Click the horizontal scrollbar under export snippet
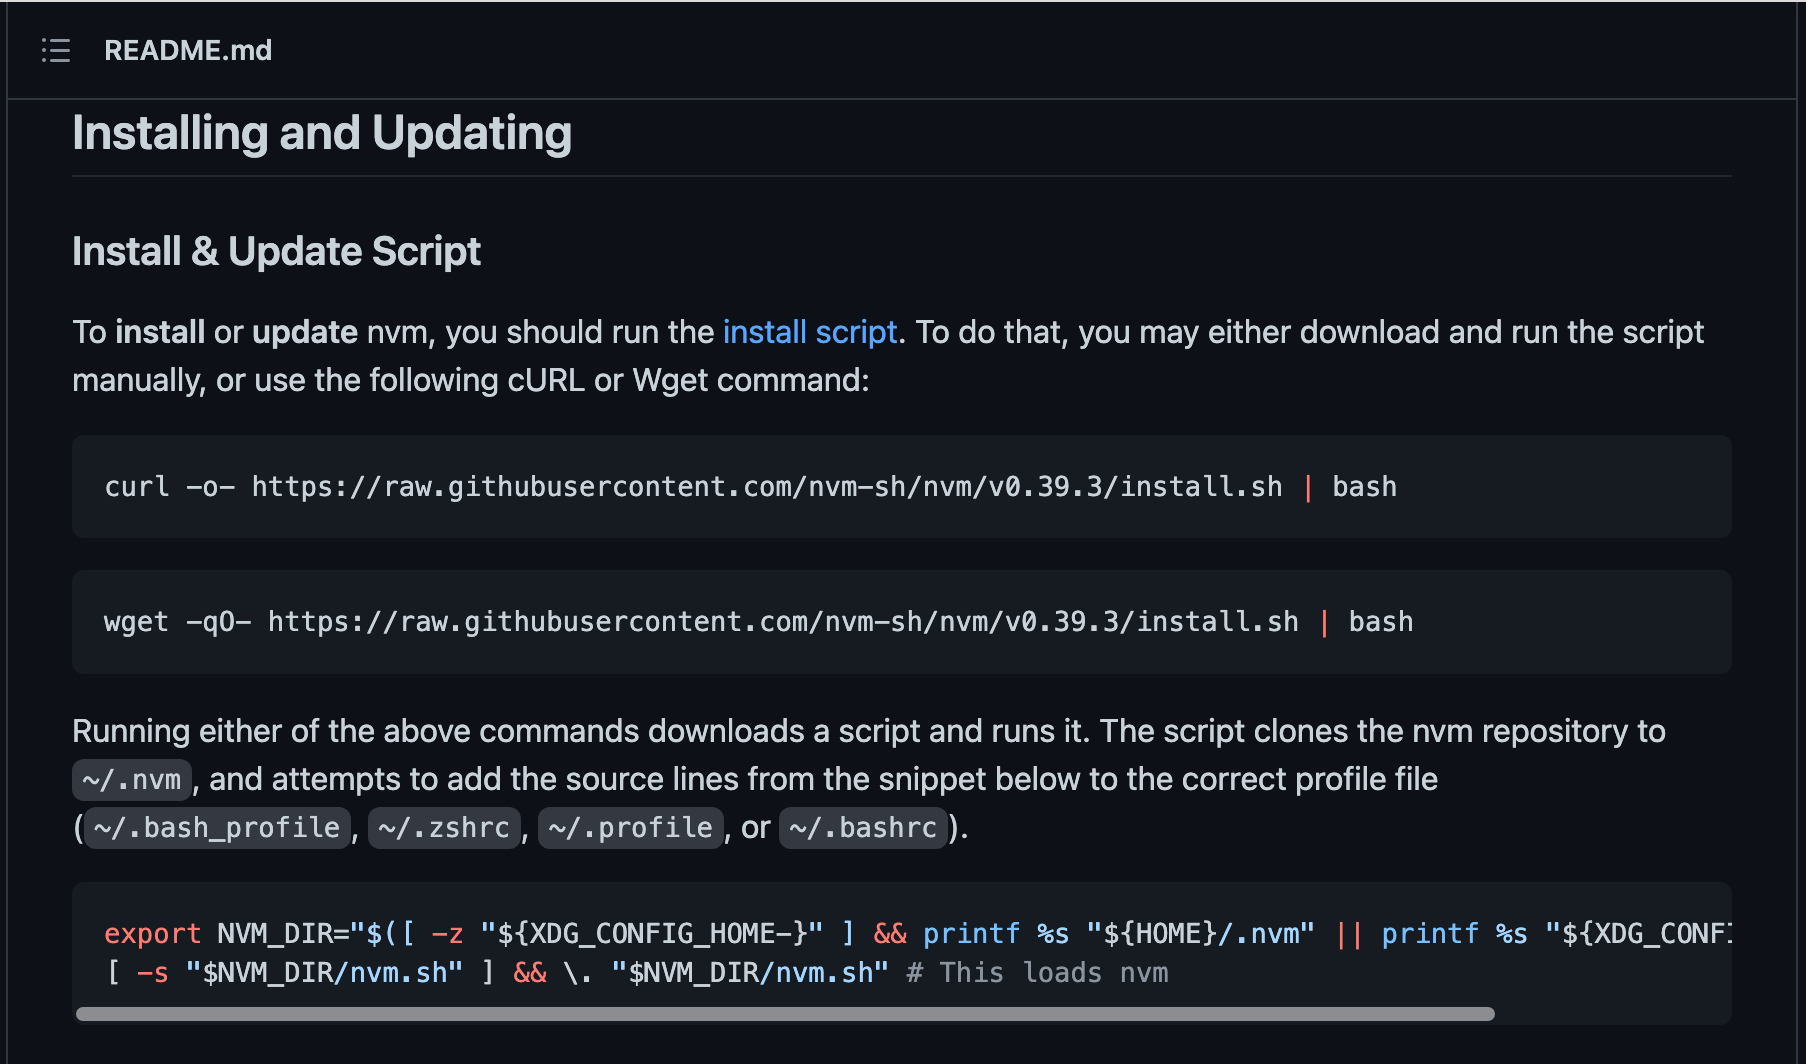This screenshot has height=1064, width=1806. coord(785,1014)
